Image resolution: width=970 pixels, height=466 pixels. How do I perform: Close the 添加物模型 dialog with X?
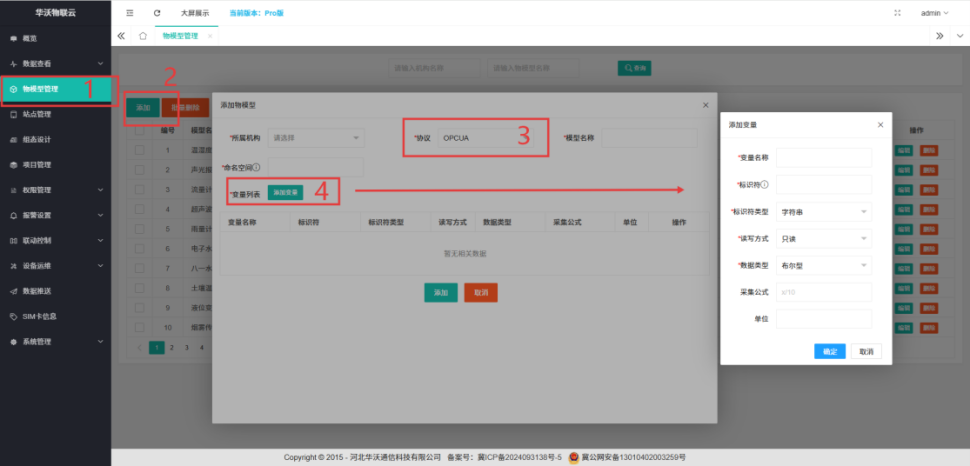click(x=704, y=105)
